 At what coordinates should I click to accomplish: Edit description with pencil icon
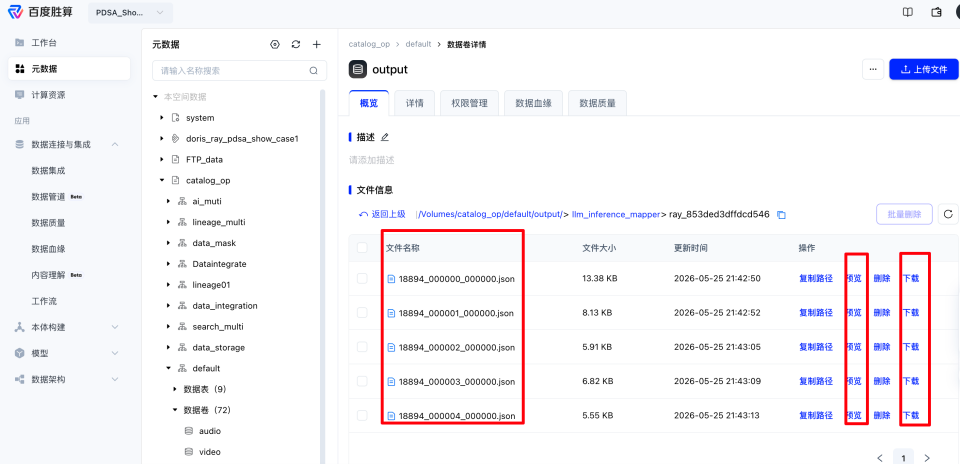pos(384,137)
